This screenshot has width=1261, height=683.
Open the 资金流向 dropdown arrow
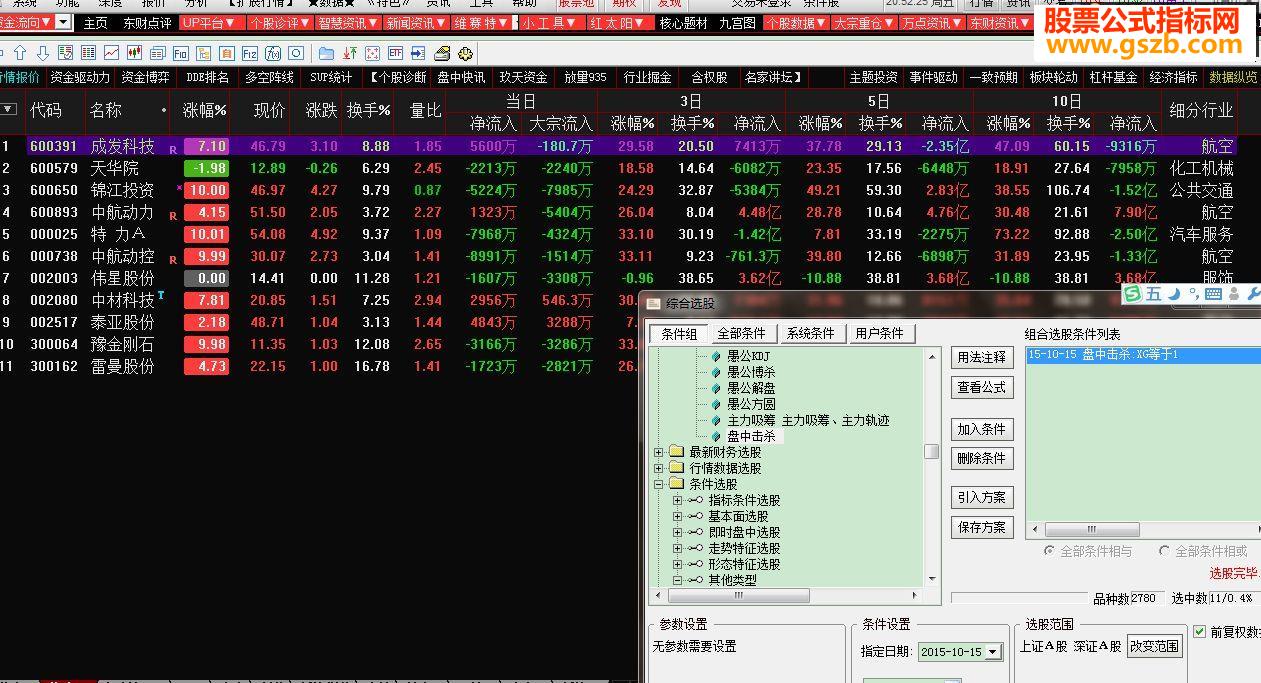[x=63, y=22]
